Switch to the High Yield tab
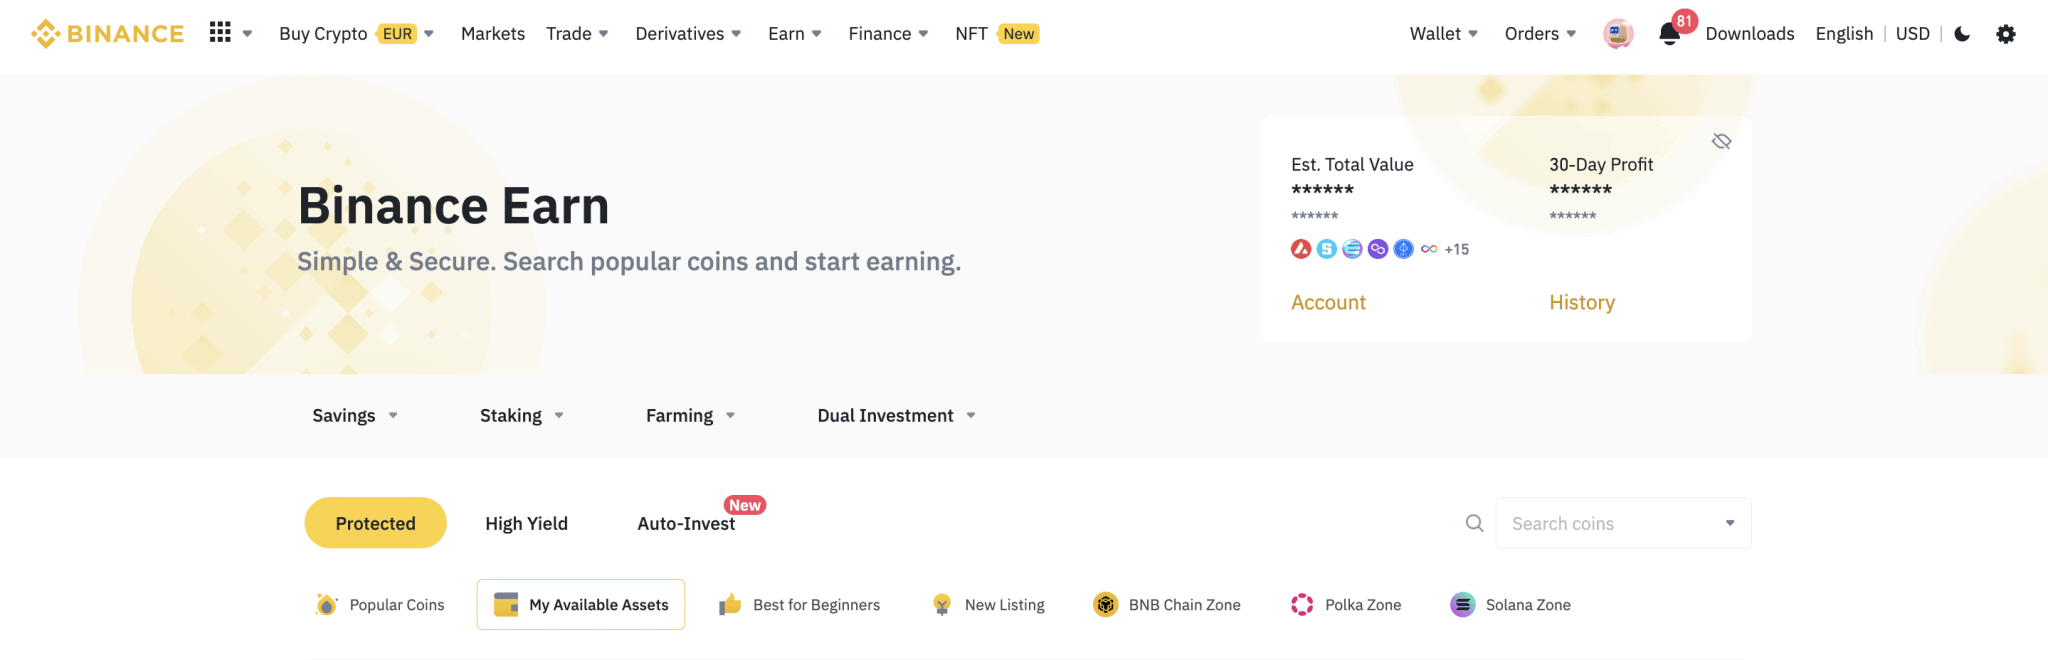 (x=526, y=523)
